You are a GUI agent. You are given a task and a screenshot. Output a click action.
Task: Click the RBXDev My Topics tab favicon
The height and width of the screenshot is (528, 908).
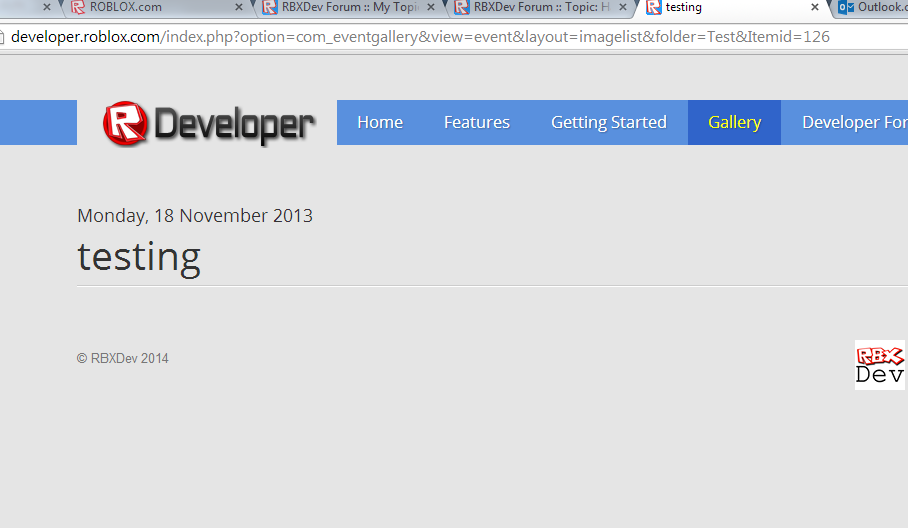click(270, 8)
